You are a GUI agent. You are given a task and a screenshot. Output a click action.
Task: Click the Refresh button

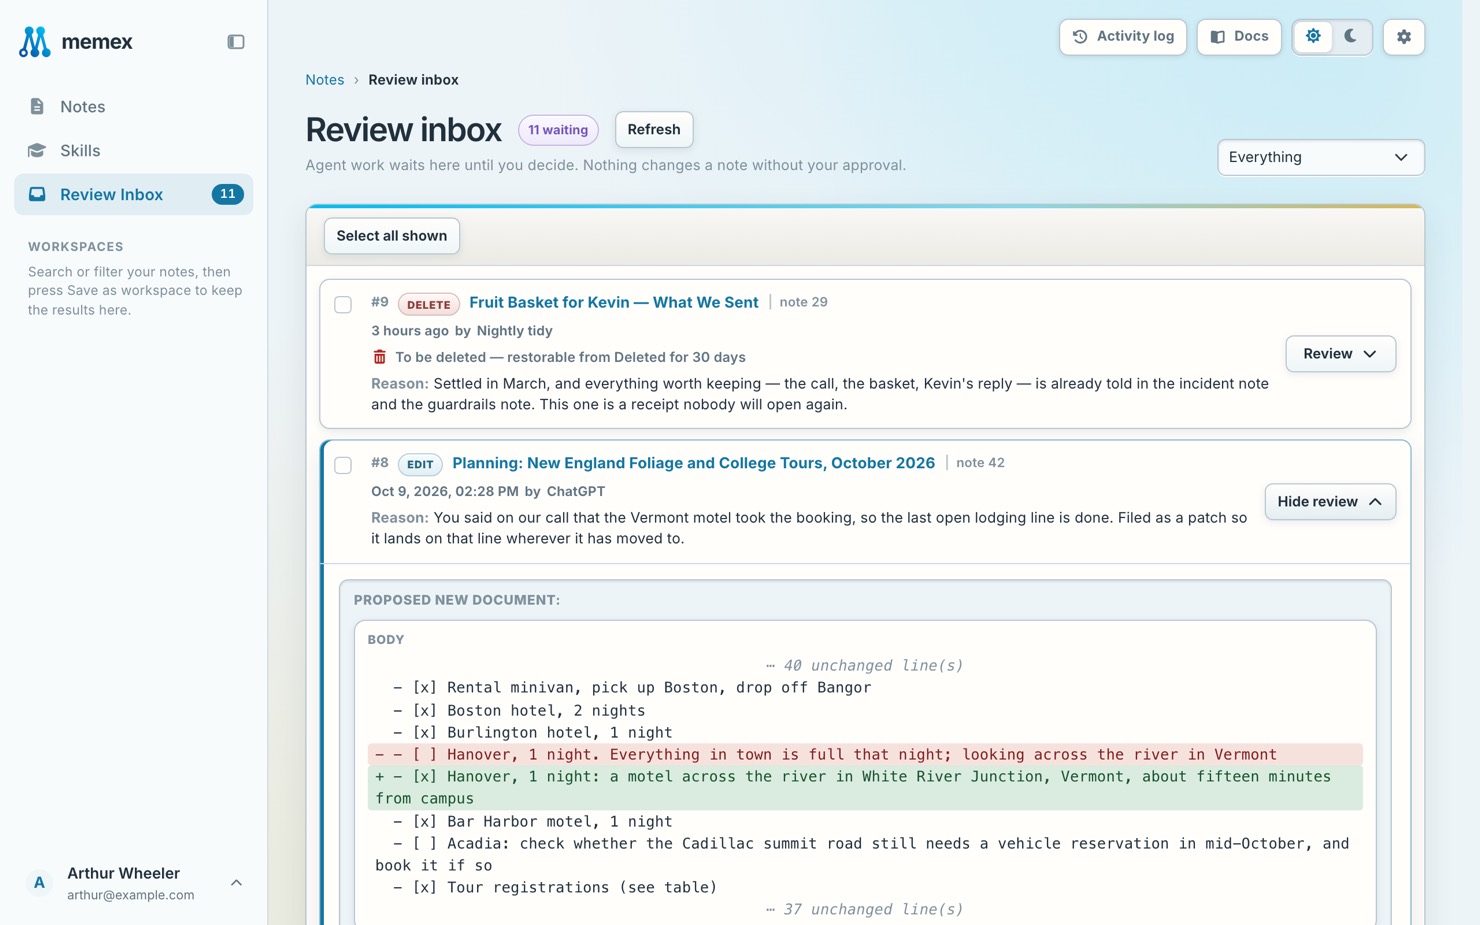(x=654, y=130)
